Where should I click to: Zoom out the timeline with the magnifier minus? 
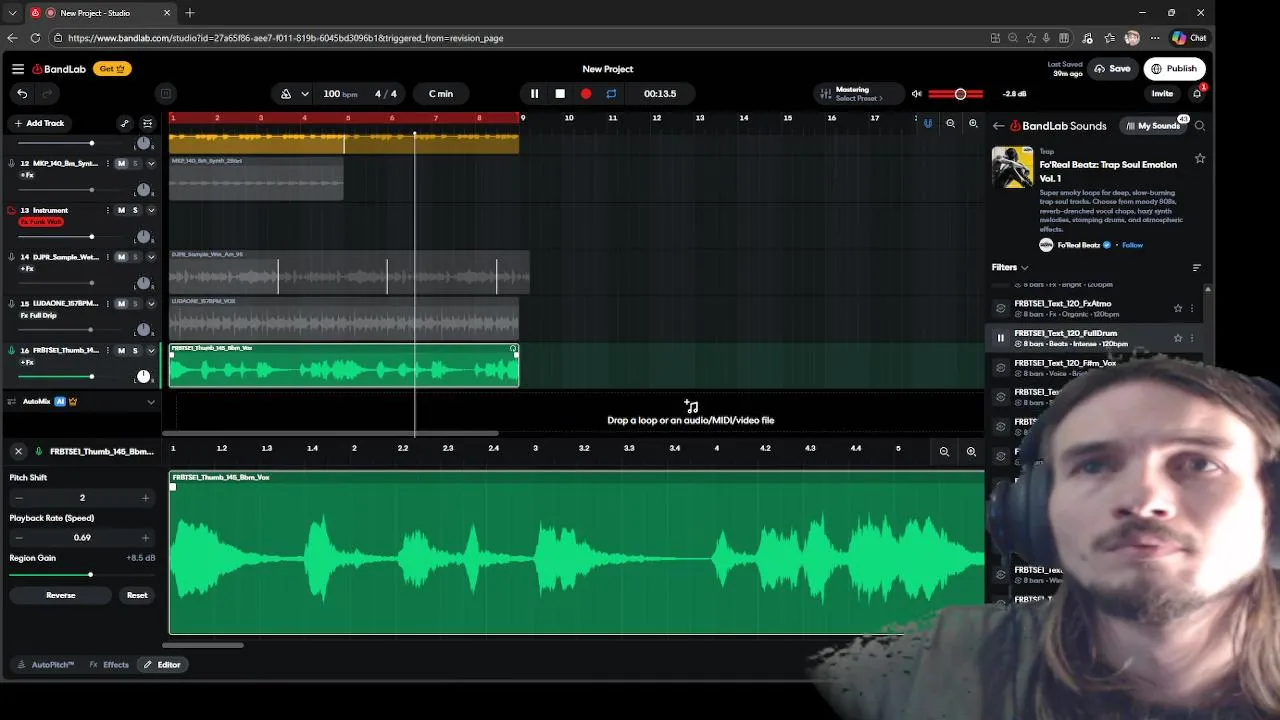(951, 124)
